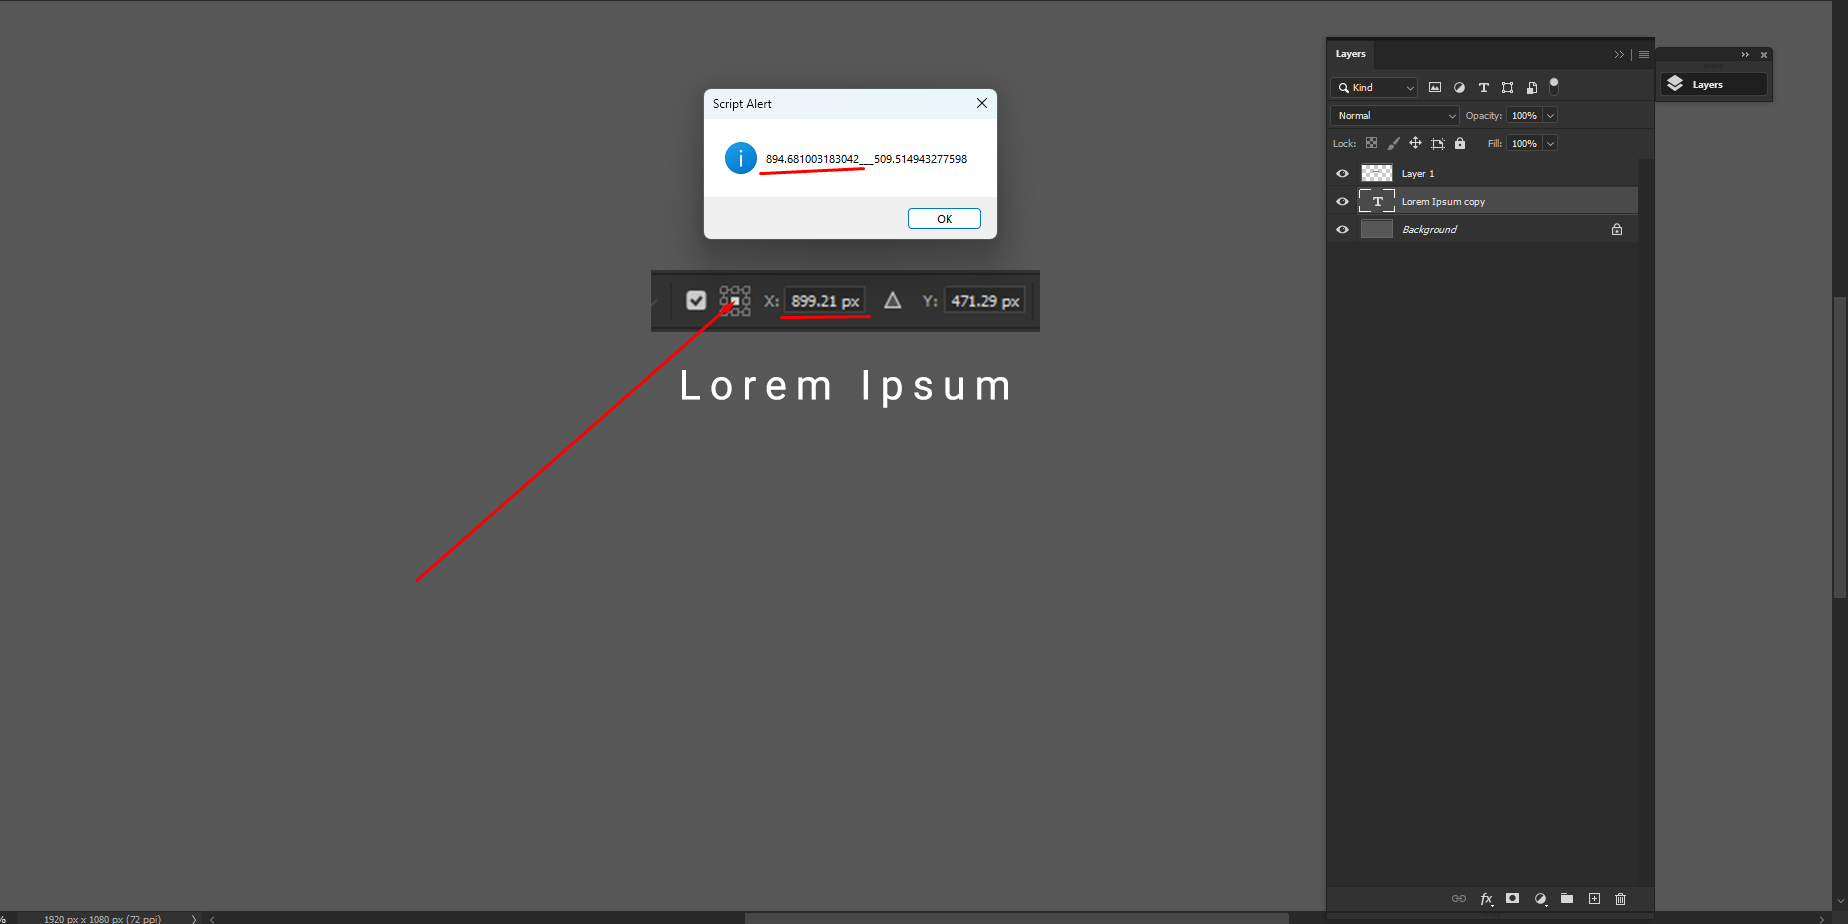Lock transparent pixels for the layer
Viewport: 1848px width, 924px height.
click(1371, 143)
